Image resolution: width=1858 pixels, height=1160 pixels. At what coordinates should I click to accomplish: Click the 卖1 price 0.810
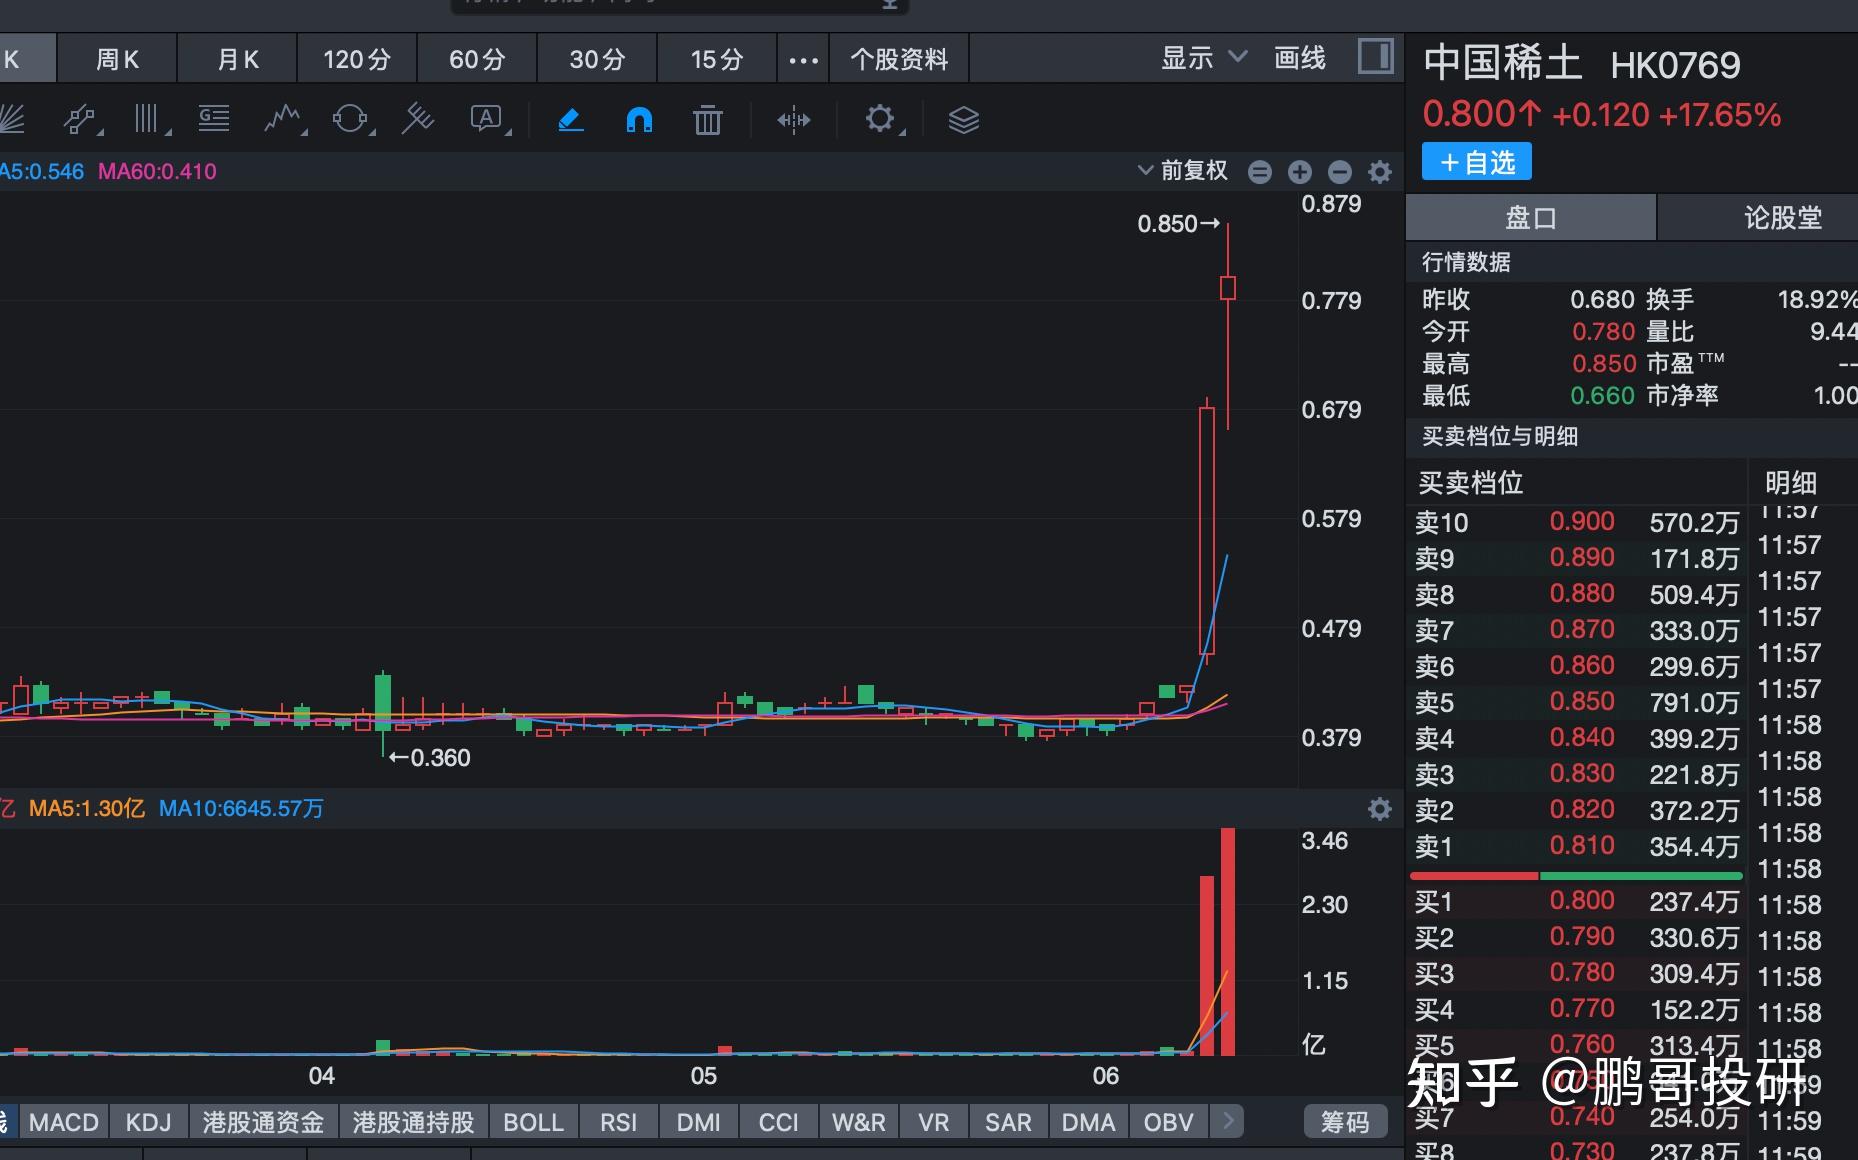coord(1582,846)
